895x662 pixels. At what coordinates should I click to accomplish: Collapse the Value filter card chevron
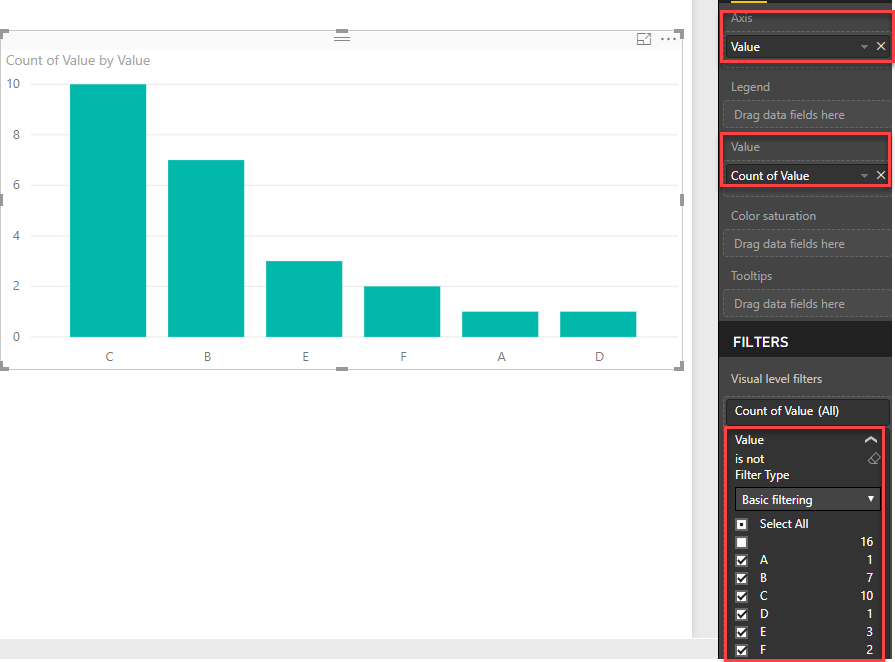point(870,439)
